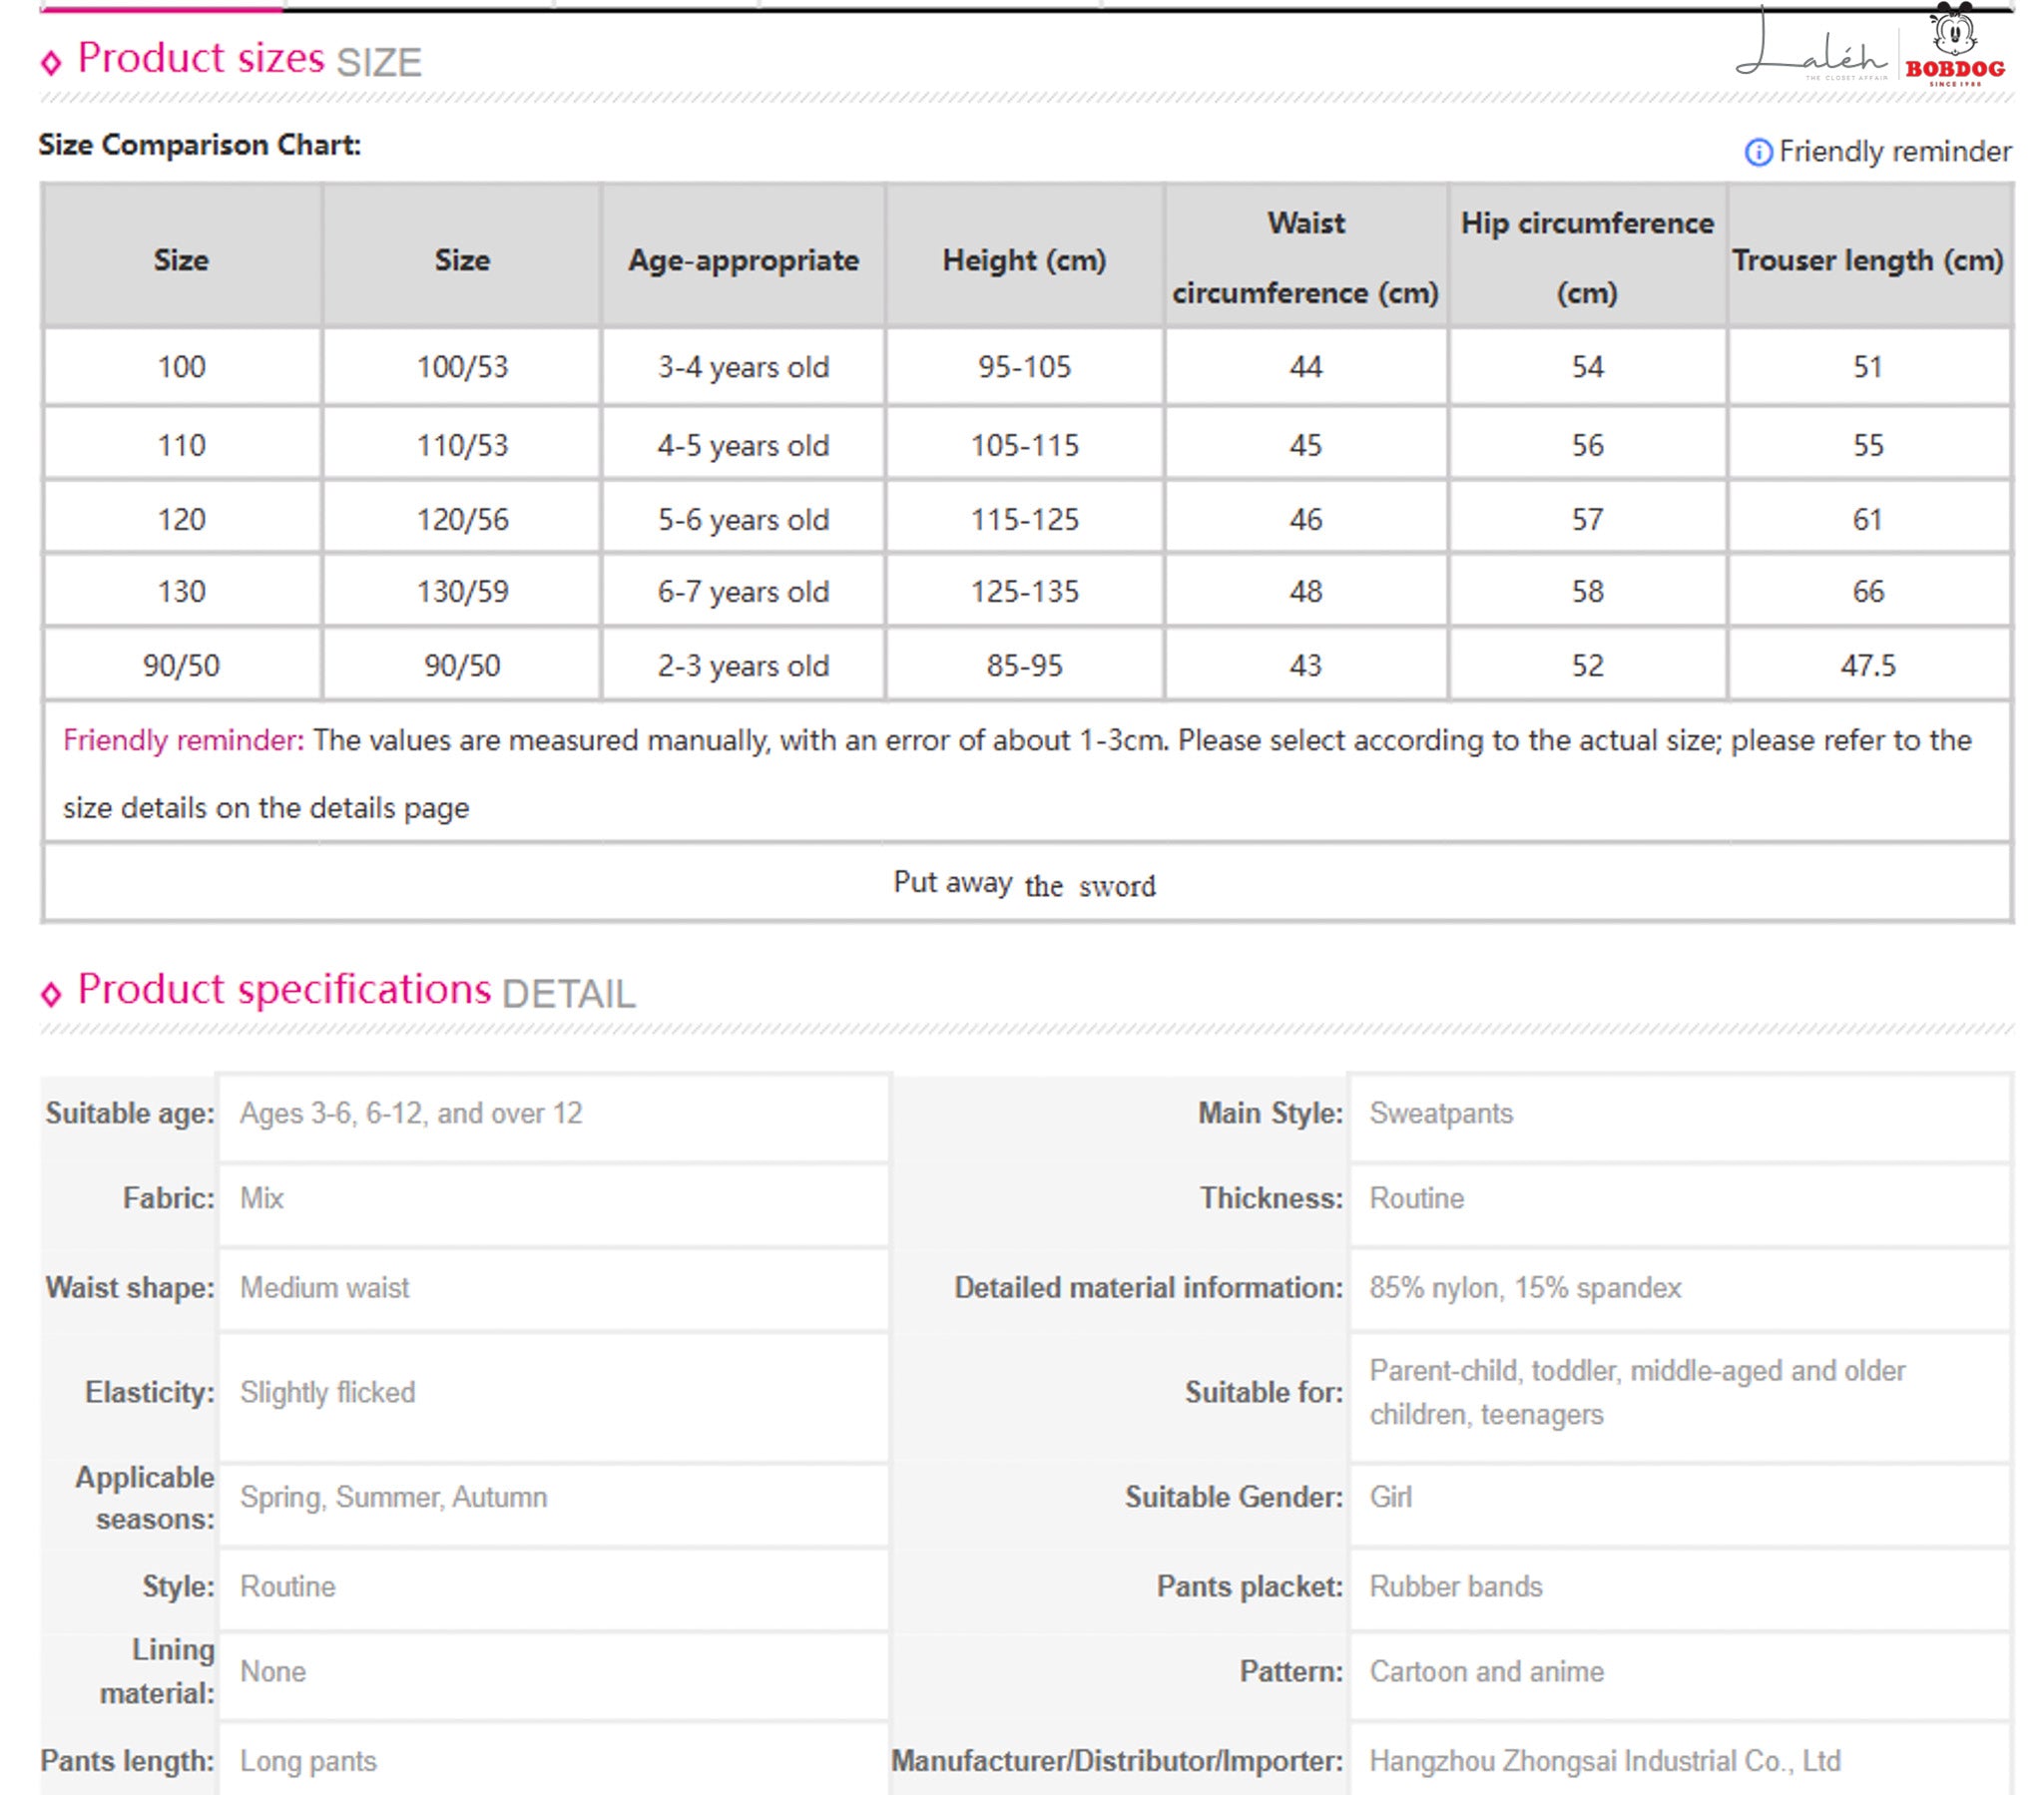
Task: Click the Pants placket value 'Rubber bands'
Action: (1455, 1586)
